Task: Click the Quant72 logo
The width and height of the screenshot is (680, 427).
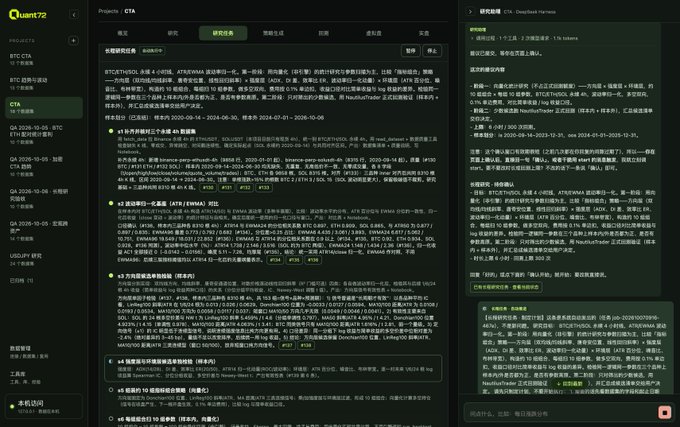Action: [x=27, y=15]
